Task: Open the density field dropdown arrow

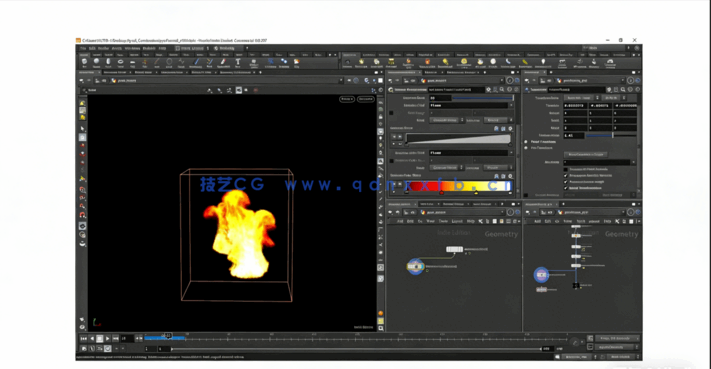Action: [511, 105]
